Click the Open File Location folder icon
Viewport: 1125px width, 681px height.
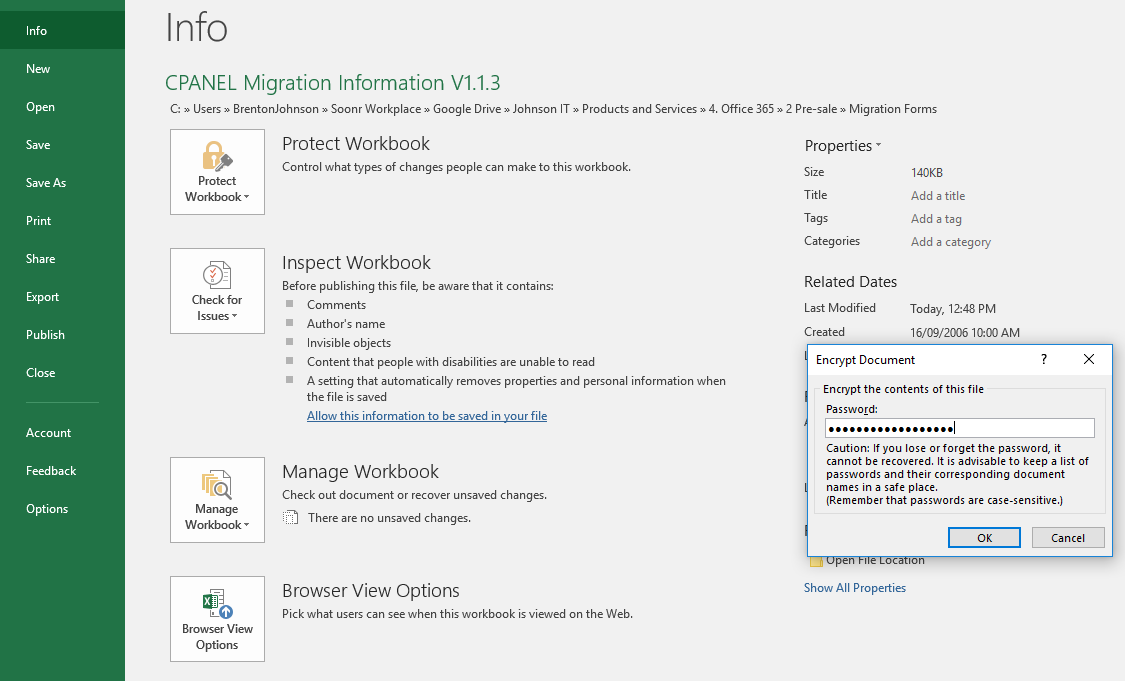[815, 561]
